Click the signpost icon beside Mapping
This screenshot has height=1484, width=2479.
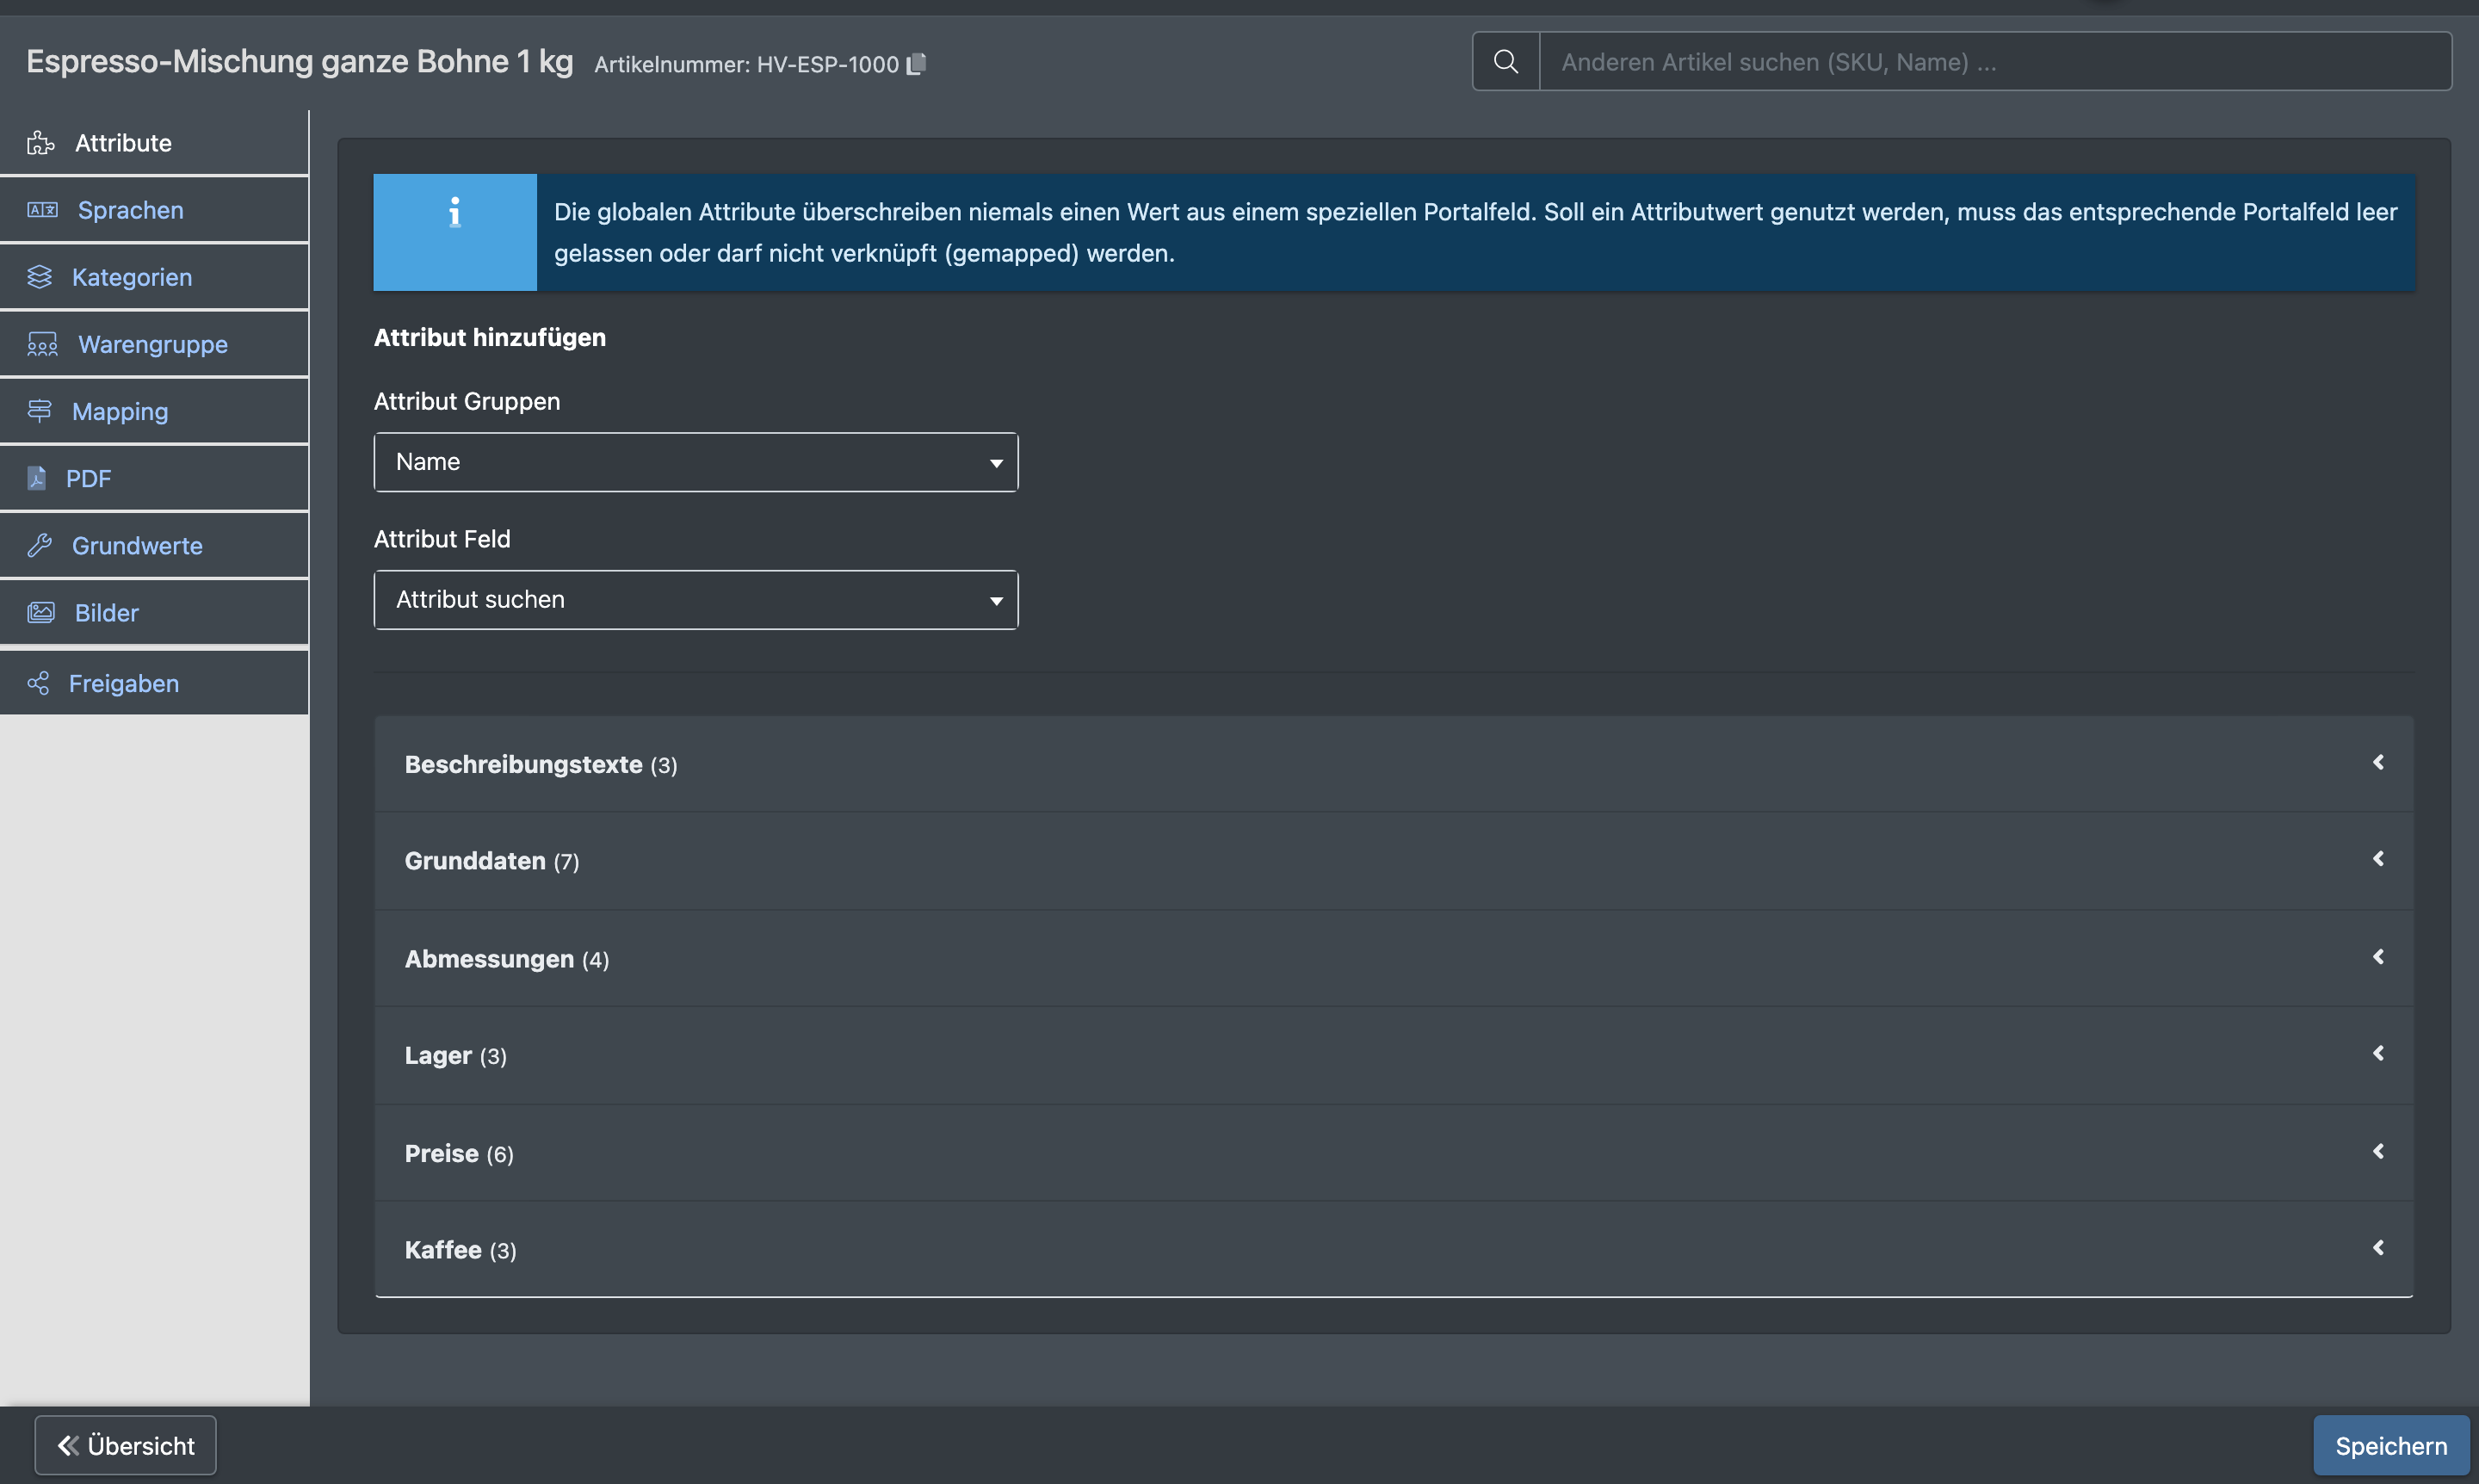(39, 411)
